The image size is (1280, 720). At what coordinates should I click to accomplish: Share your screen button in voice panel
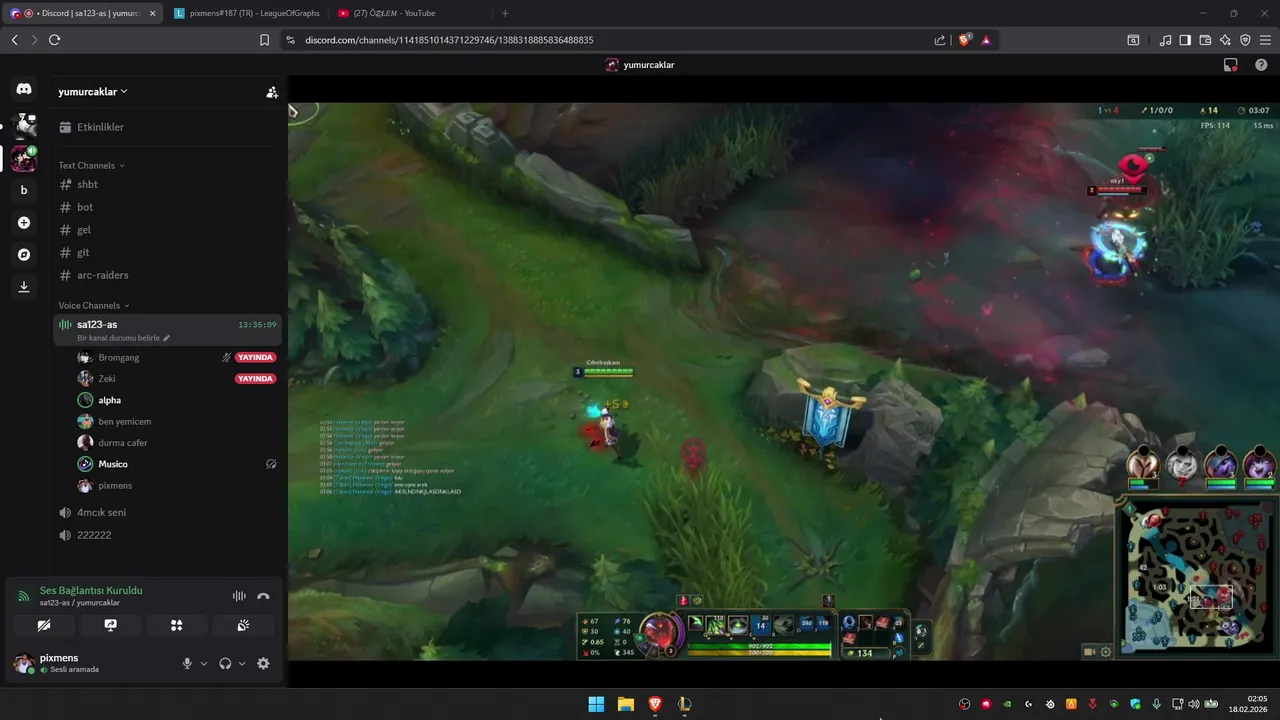110,625
